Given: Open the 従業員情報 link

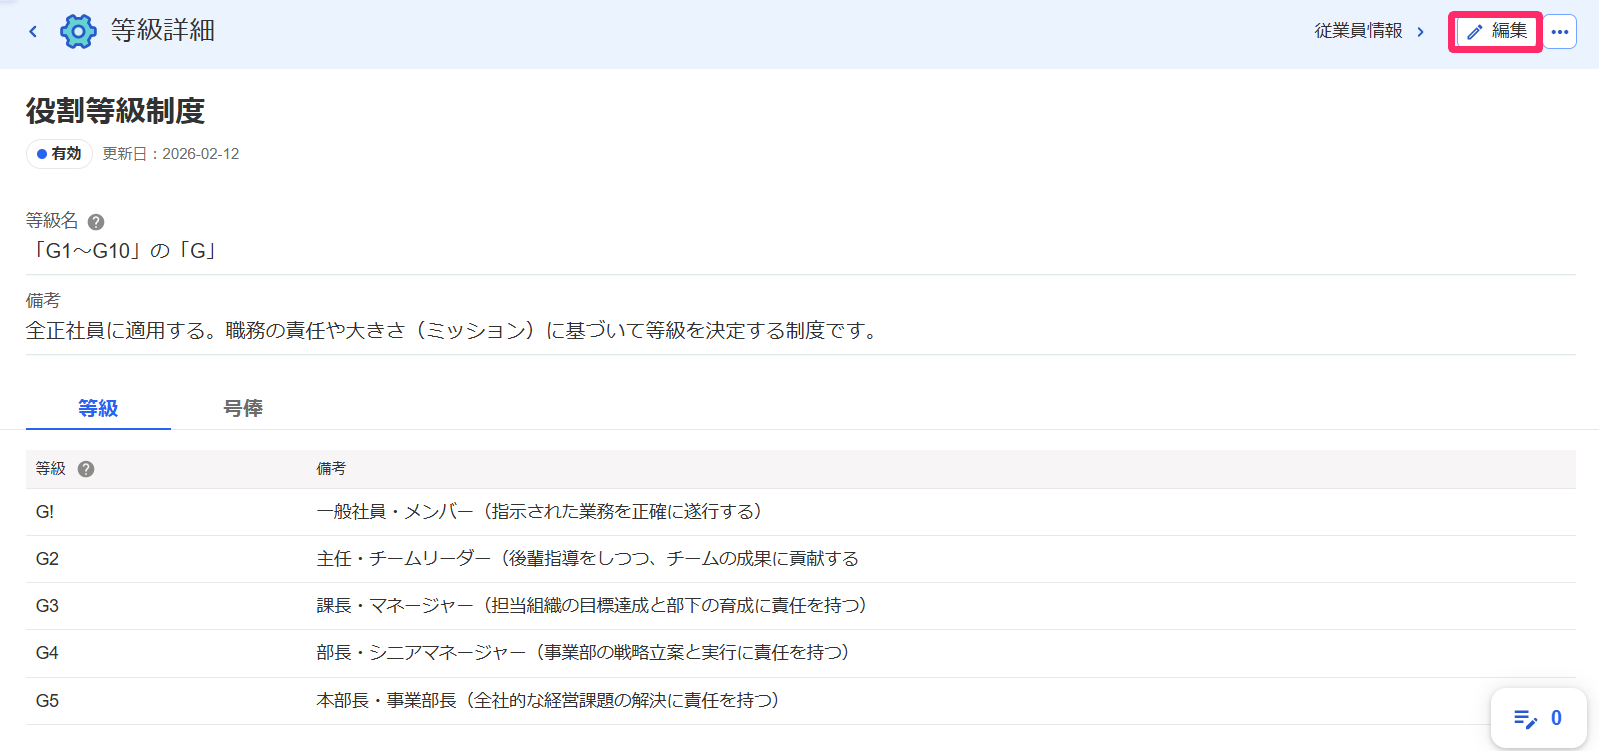Looking at the screenshot, I should 1358,32.
